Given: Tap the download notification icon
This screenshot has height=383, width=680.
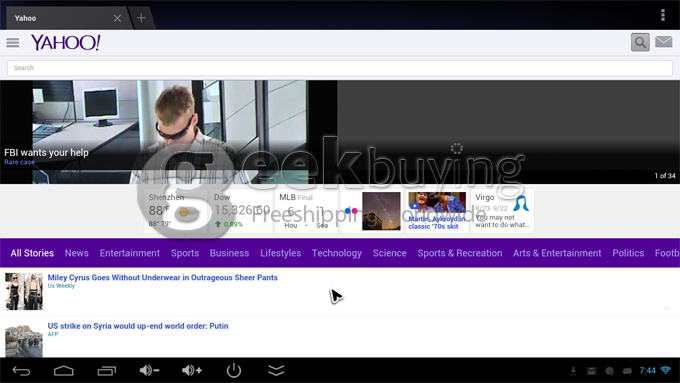Looking at the screenshot, I should (x=573, y=371).
